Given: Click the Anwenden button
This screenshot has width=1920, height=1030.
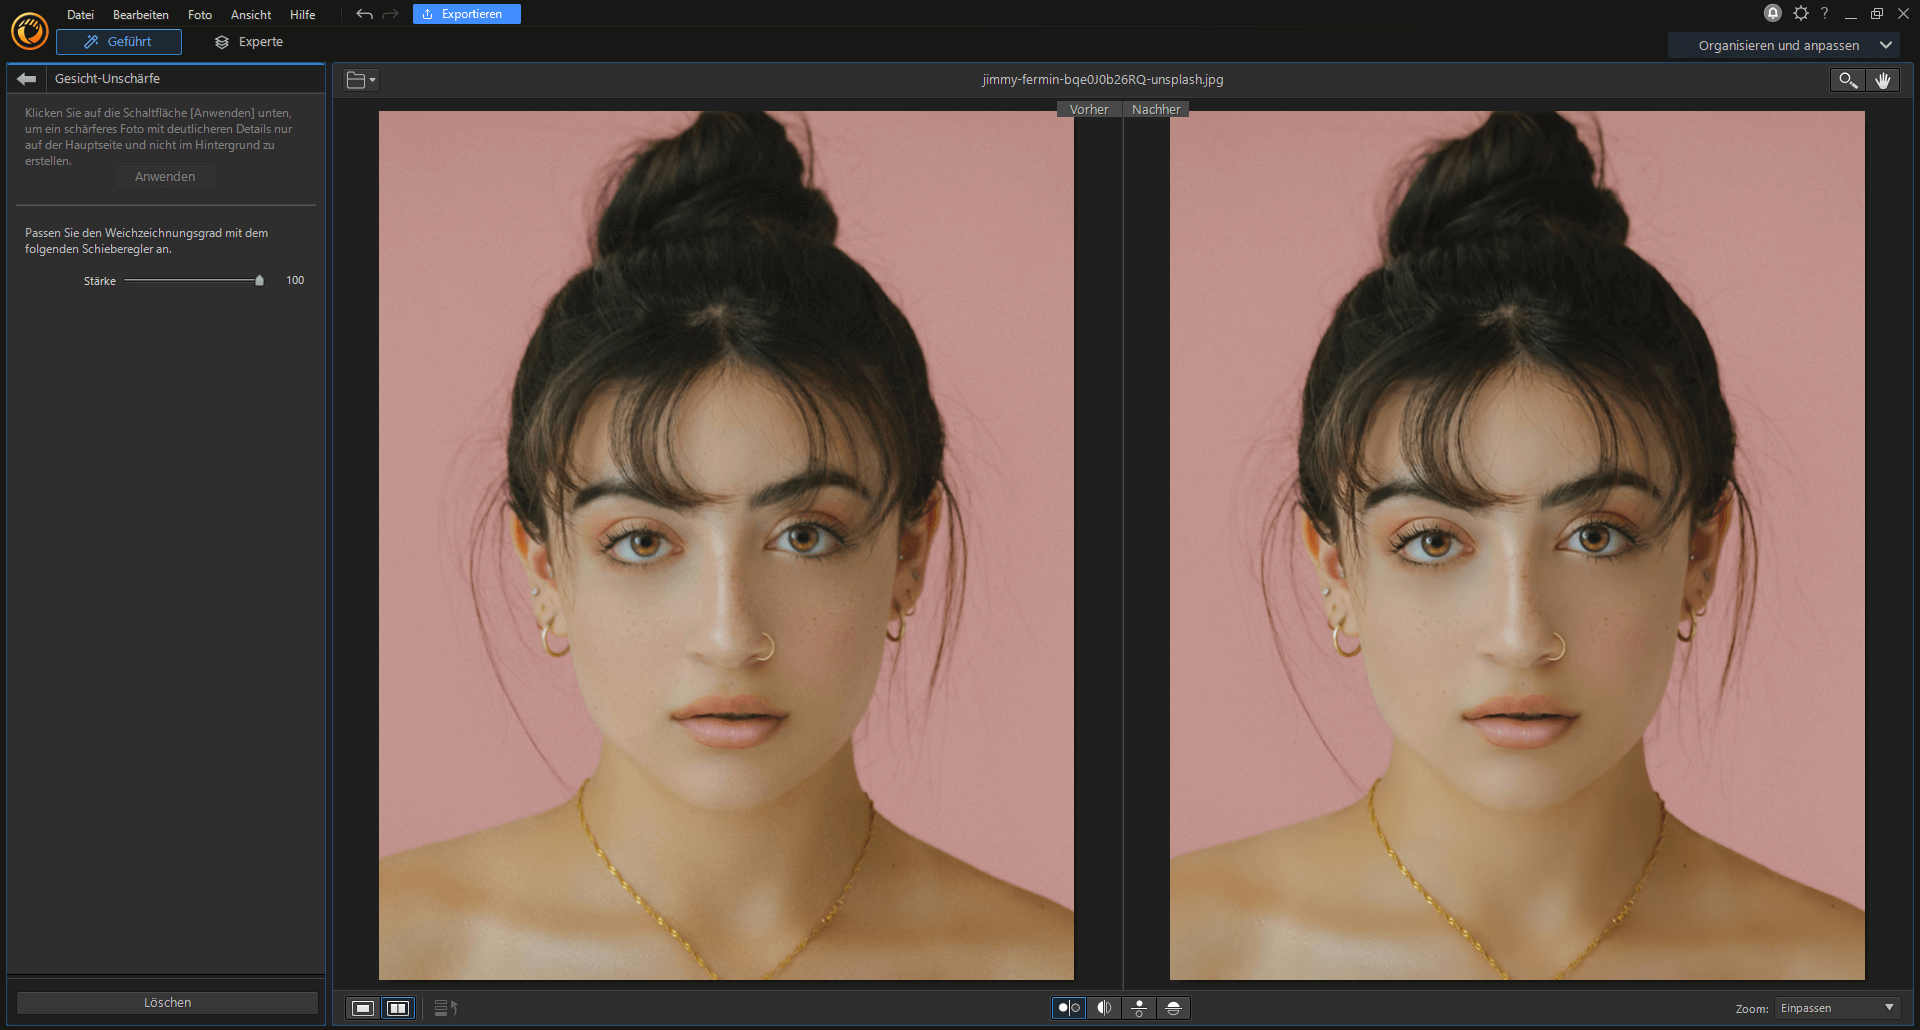Looking at the screenshot, I should click(x=165, y=176).
